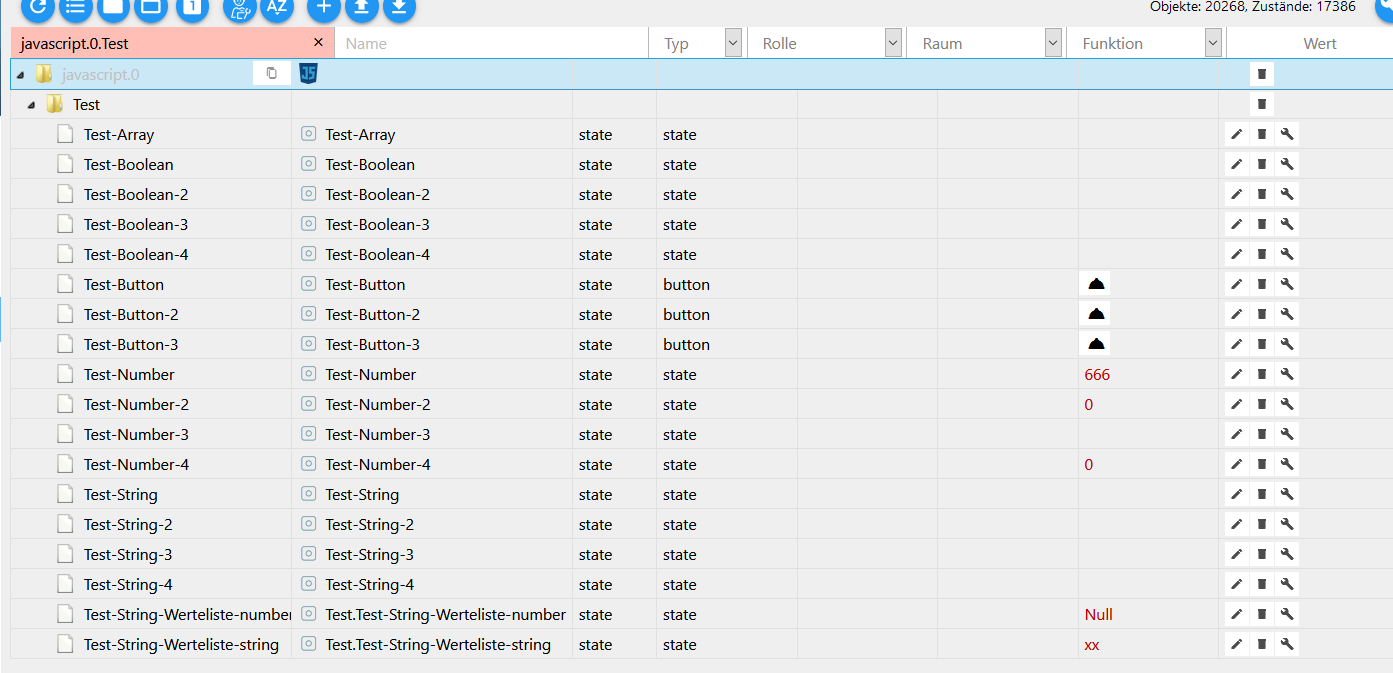The height and width of the screenshot is (673, 1393).
Task: Open custom settings wrench for Test-Button
Action: pos(1287,284)
